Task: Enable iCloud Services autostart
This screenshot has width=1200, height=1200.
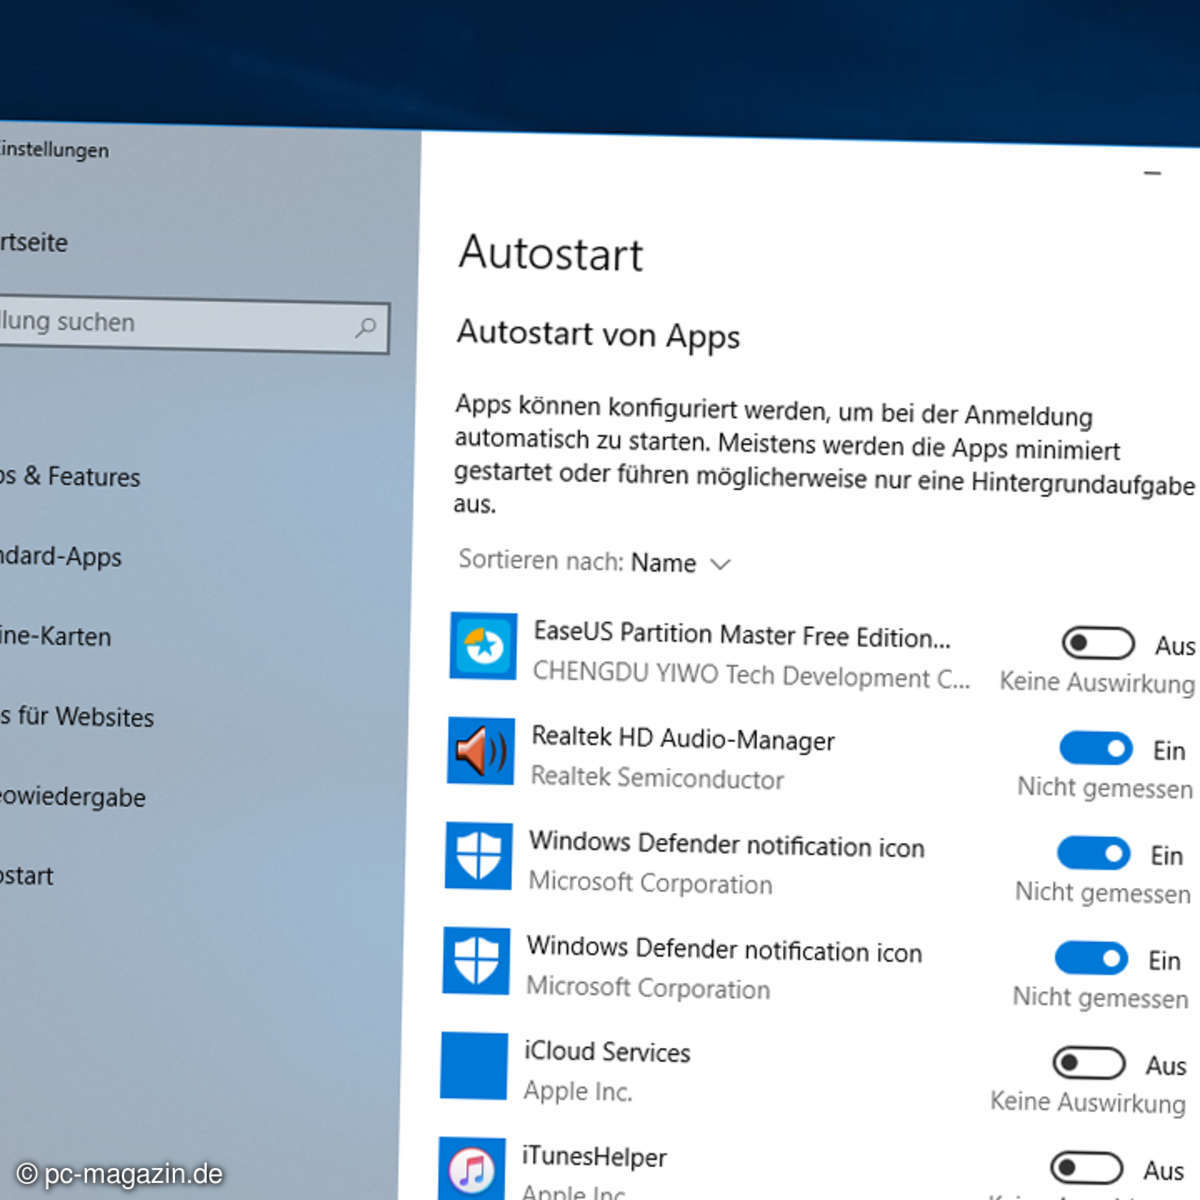Action: pyautogui.click(x=1089, y=1062)
